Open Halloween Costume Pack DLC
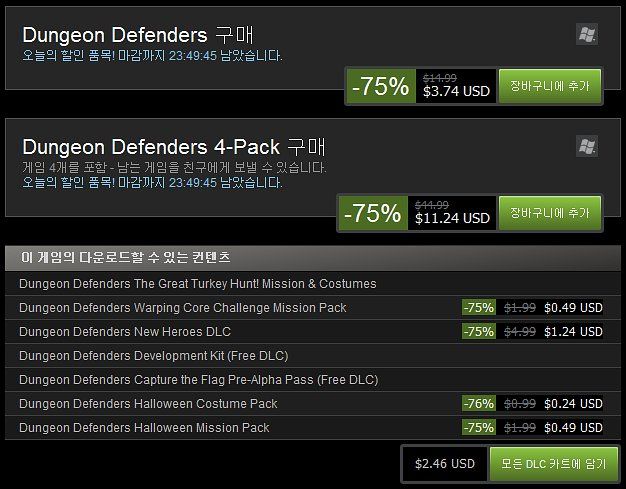626x489 pixels. point(313,404)
